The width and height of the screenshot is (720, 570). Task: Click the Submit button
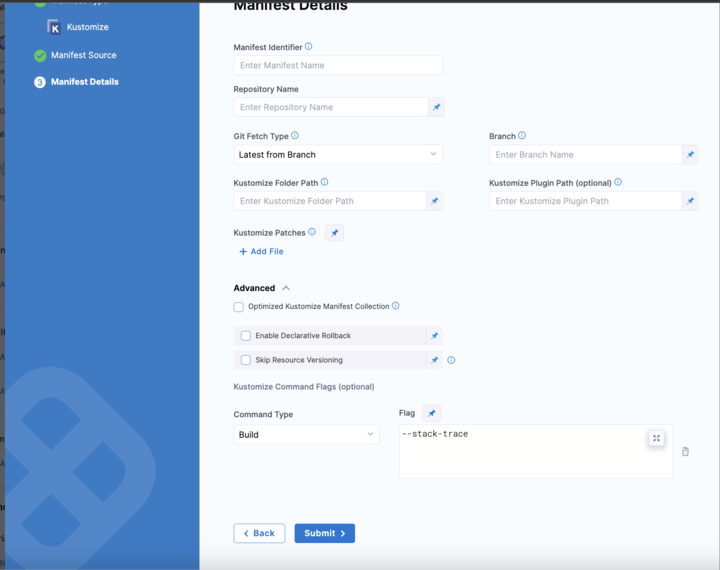tap(324, 533)
